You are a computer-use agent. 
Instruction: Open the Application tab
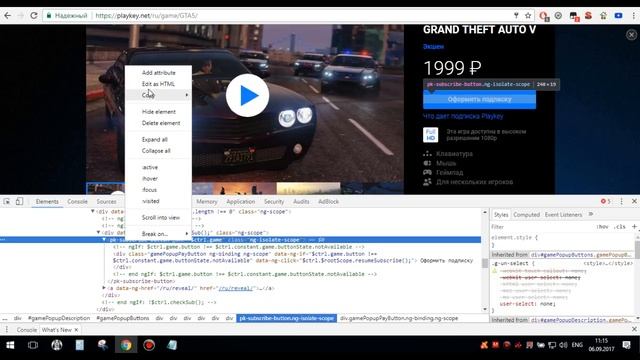240,202
